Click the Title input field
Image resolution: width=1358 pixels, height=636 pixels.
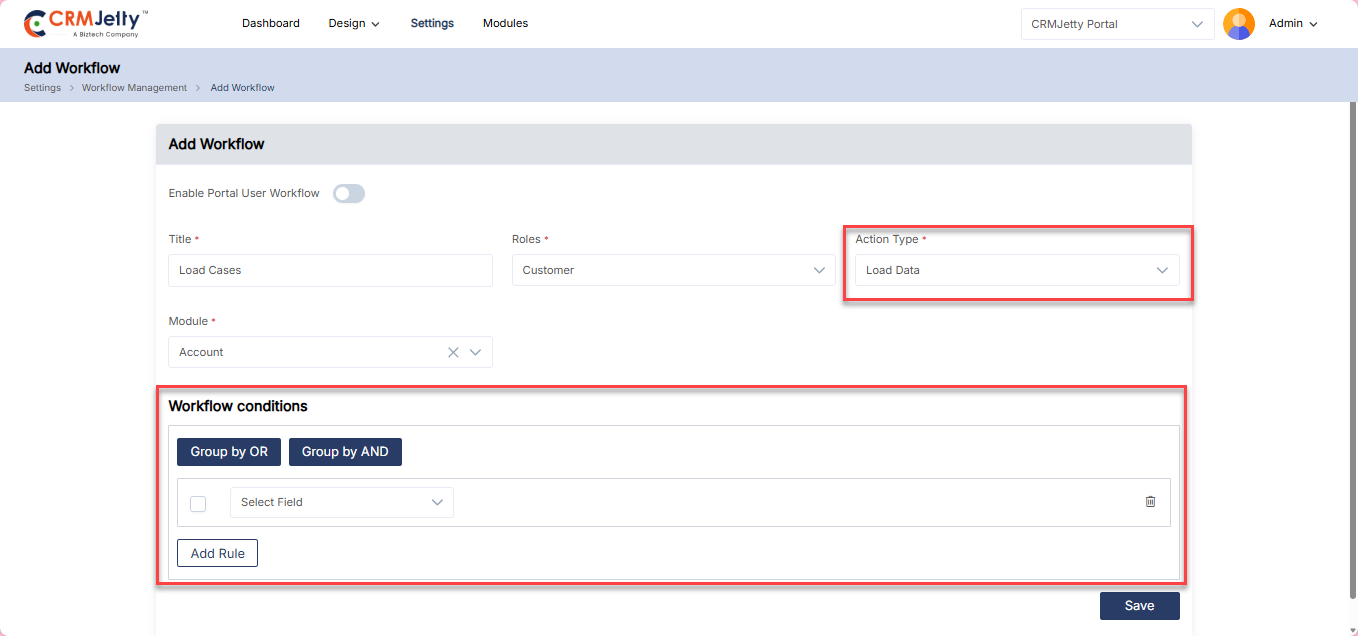tap(330, 270)
